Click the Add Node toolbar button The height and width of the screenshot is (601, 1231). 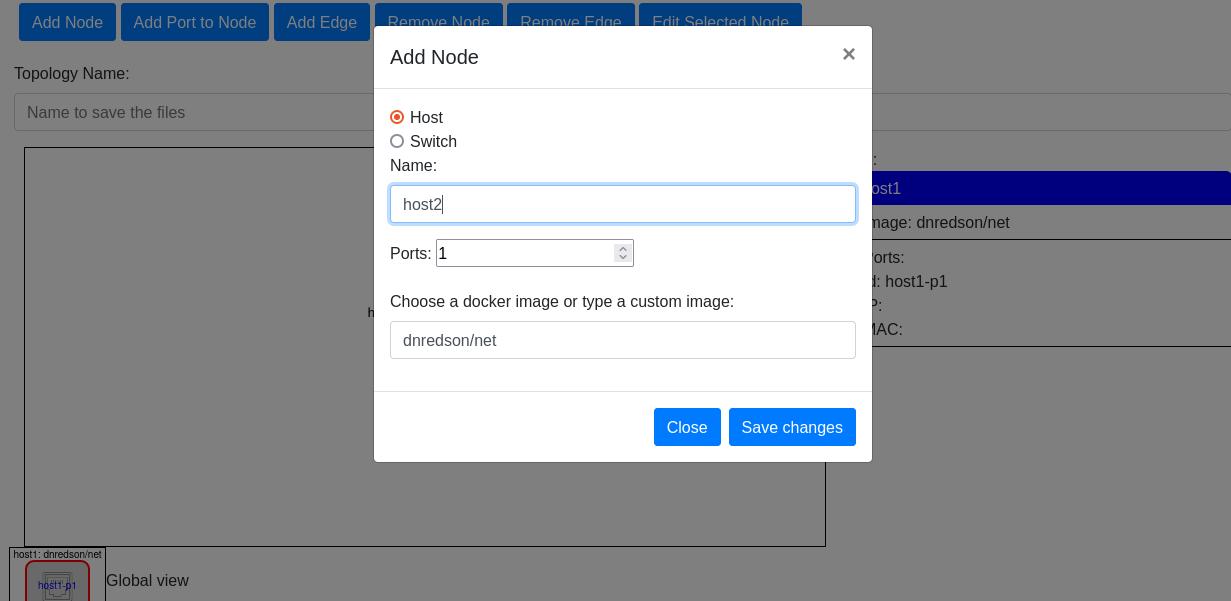tap(67, 22)
